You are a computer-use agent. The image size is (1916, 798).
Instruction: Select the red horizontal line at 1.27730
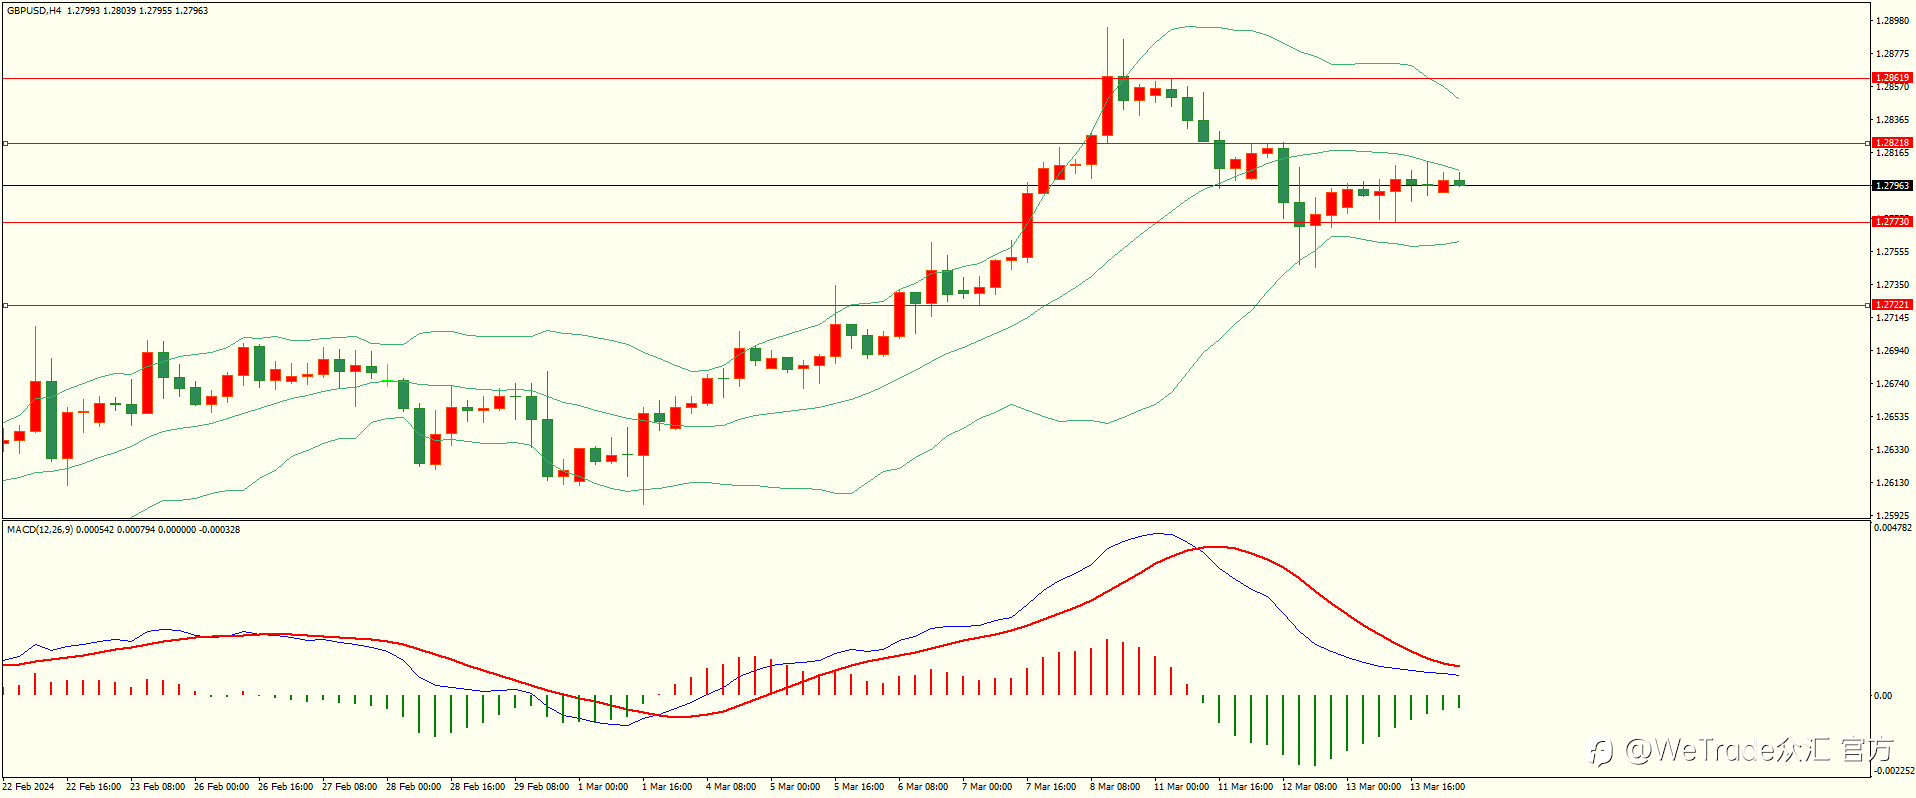[935, 222]
